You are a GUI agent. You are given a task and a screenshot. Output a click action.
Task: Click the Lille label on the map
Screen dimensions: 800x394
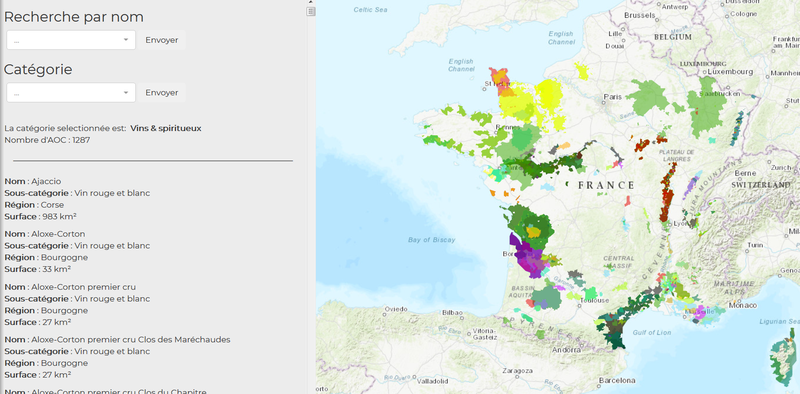point(616,33)
